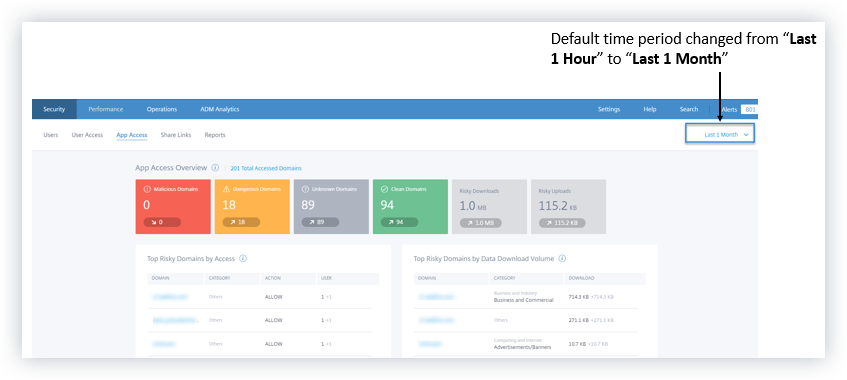
Task: Select the App Access sub-tab
Action: 132,135
